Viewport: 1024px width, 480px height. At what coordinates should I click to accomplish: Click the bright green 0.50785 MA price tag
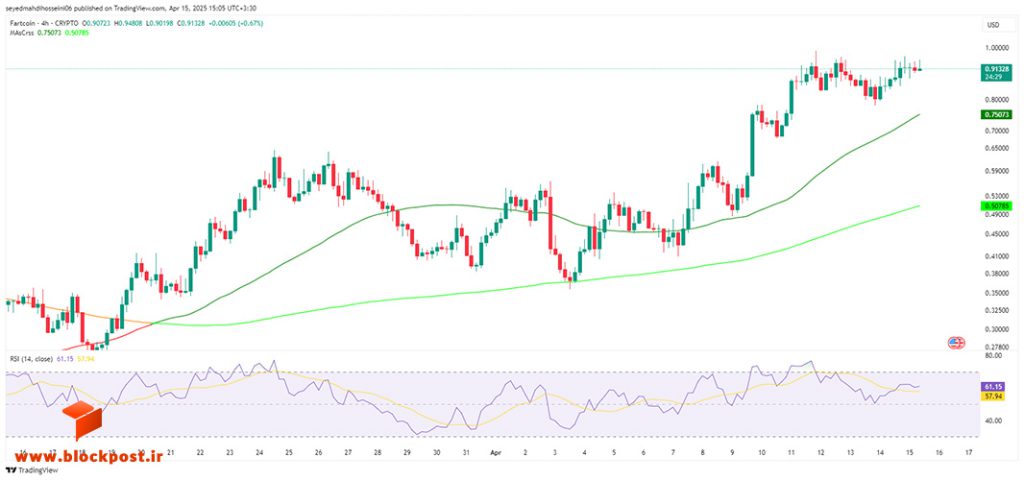[x=997, y=206]
